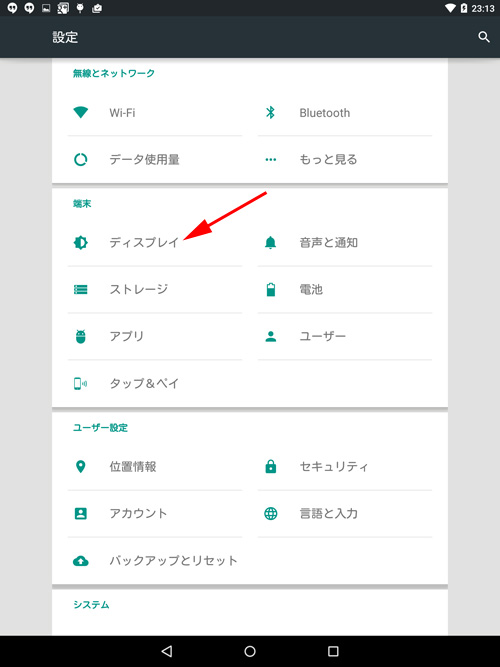Tap the battery icon beside 電池
This screenshot has width=500, height=667.
coord(271,289)
